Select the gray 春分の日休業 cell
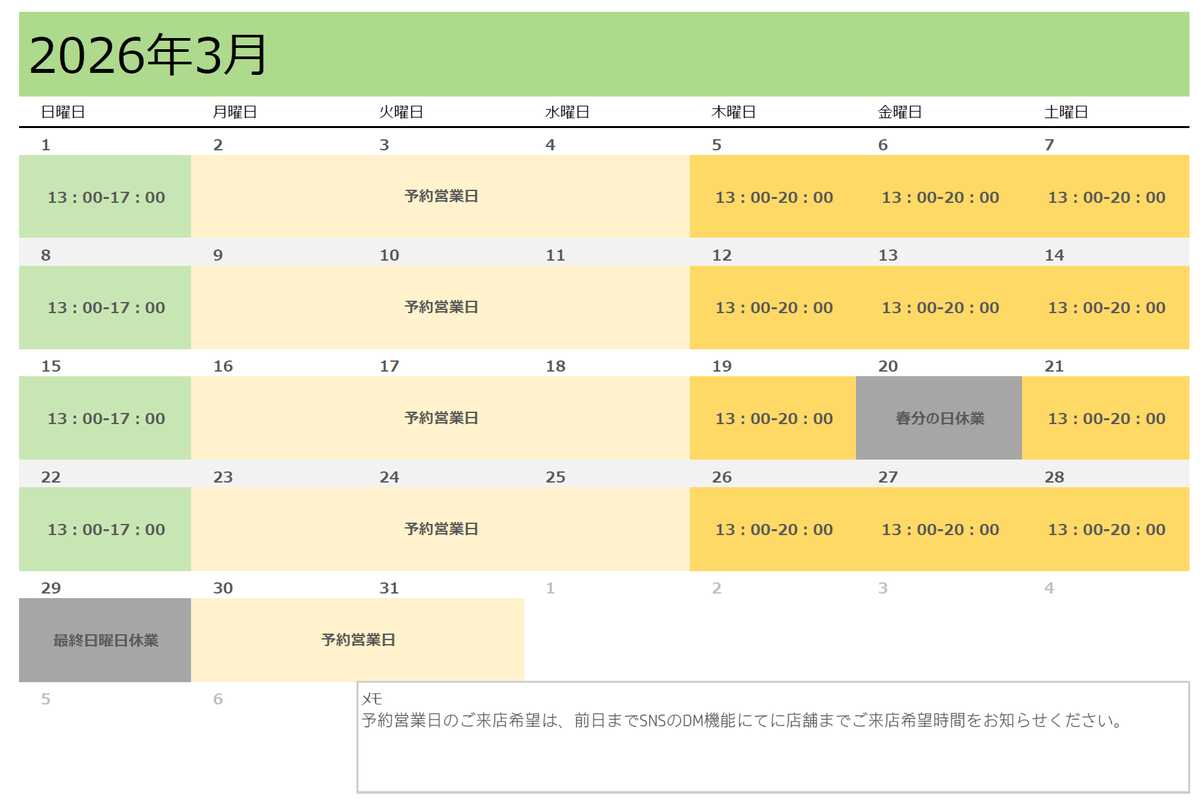This screenshot has width=1200, height=801. tap(939, 419)
